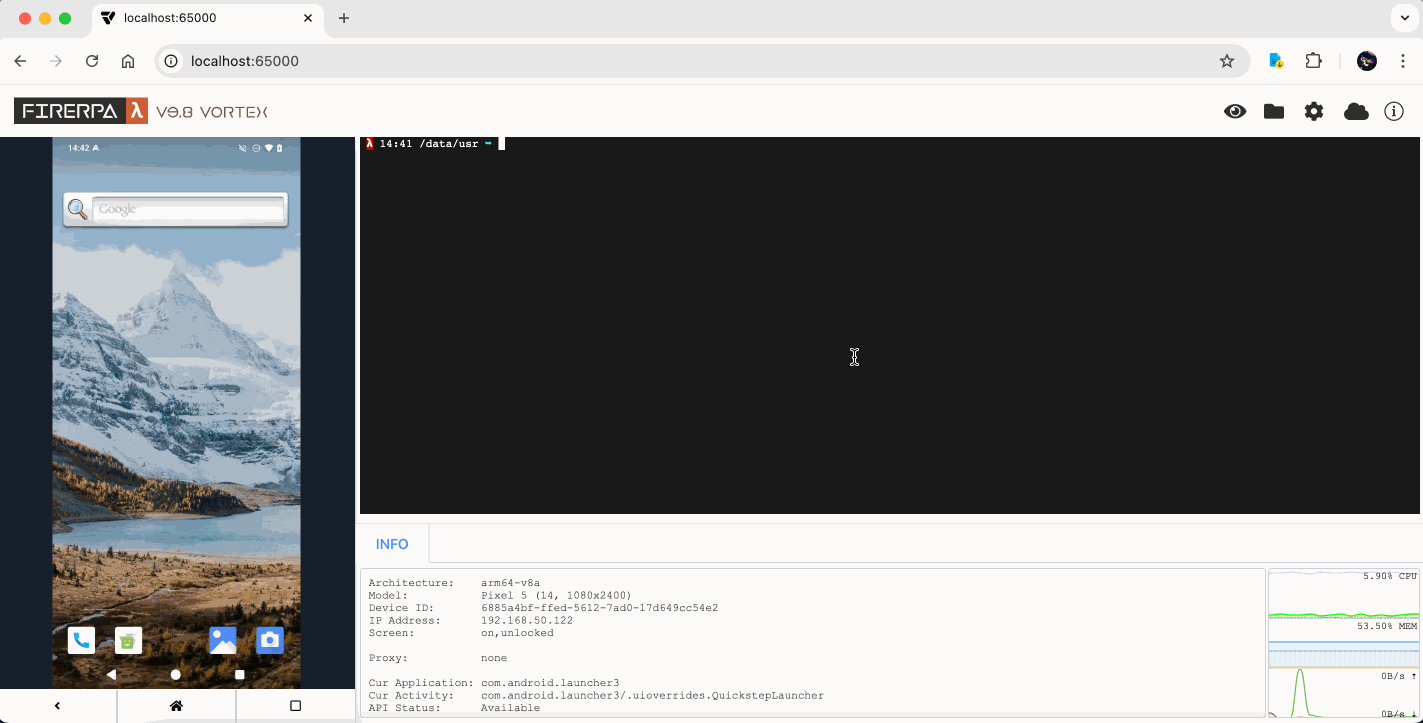Click the Back chevron button below device
The width and height of the screenshot is (1423, 723).
58,706
